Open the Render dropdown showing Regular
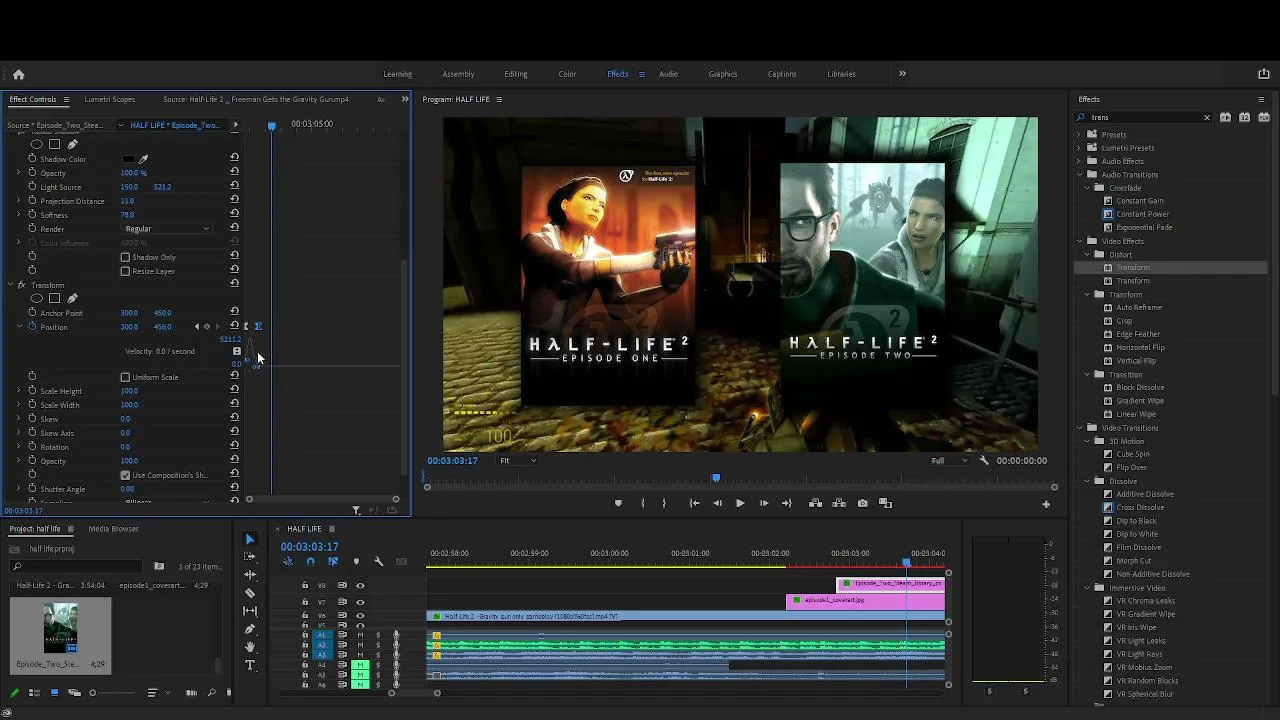Viewport: 1280px width, 720px height. [167, 229]
